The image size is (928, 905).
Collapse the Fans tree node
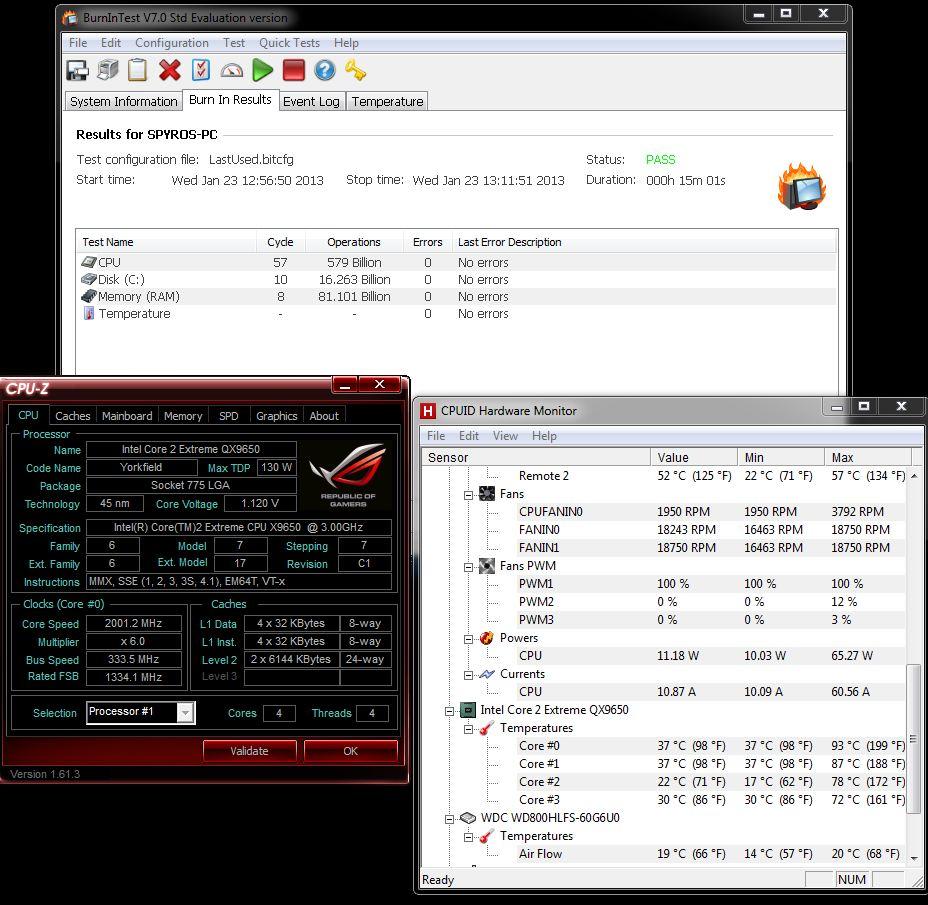click(x=468, y=495)
